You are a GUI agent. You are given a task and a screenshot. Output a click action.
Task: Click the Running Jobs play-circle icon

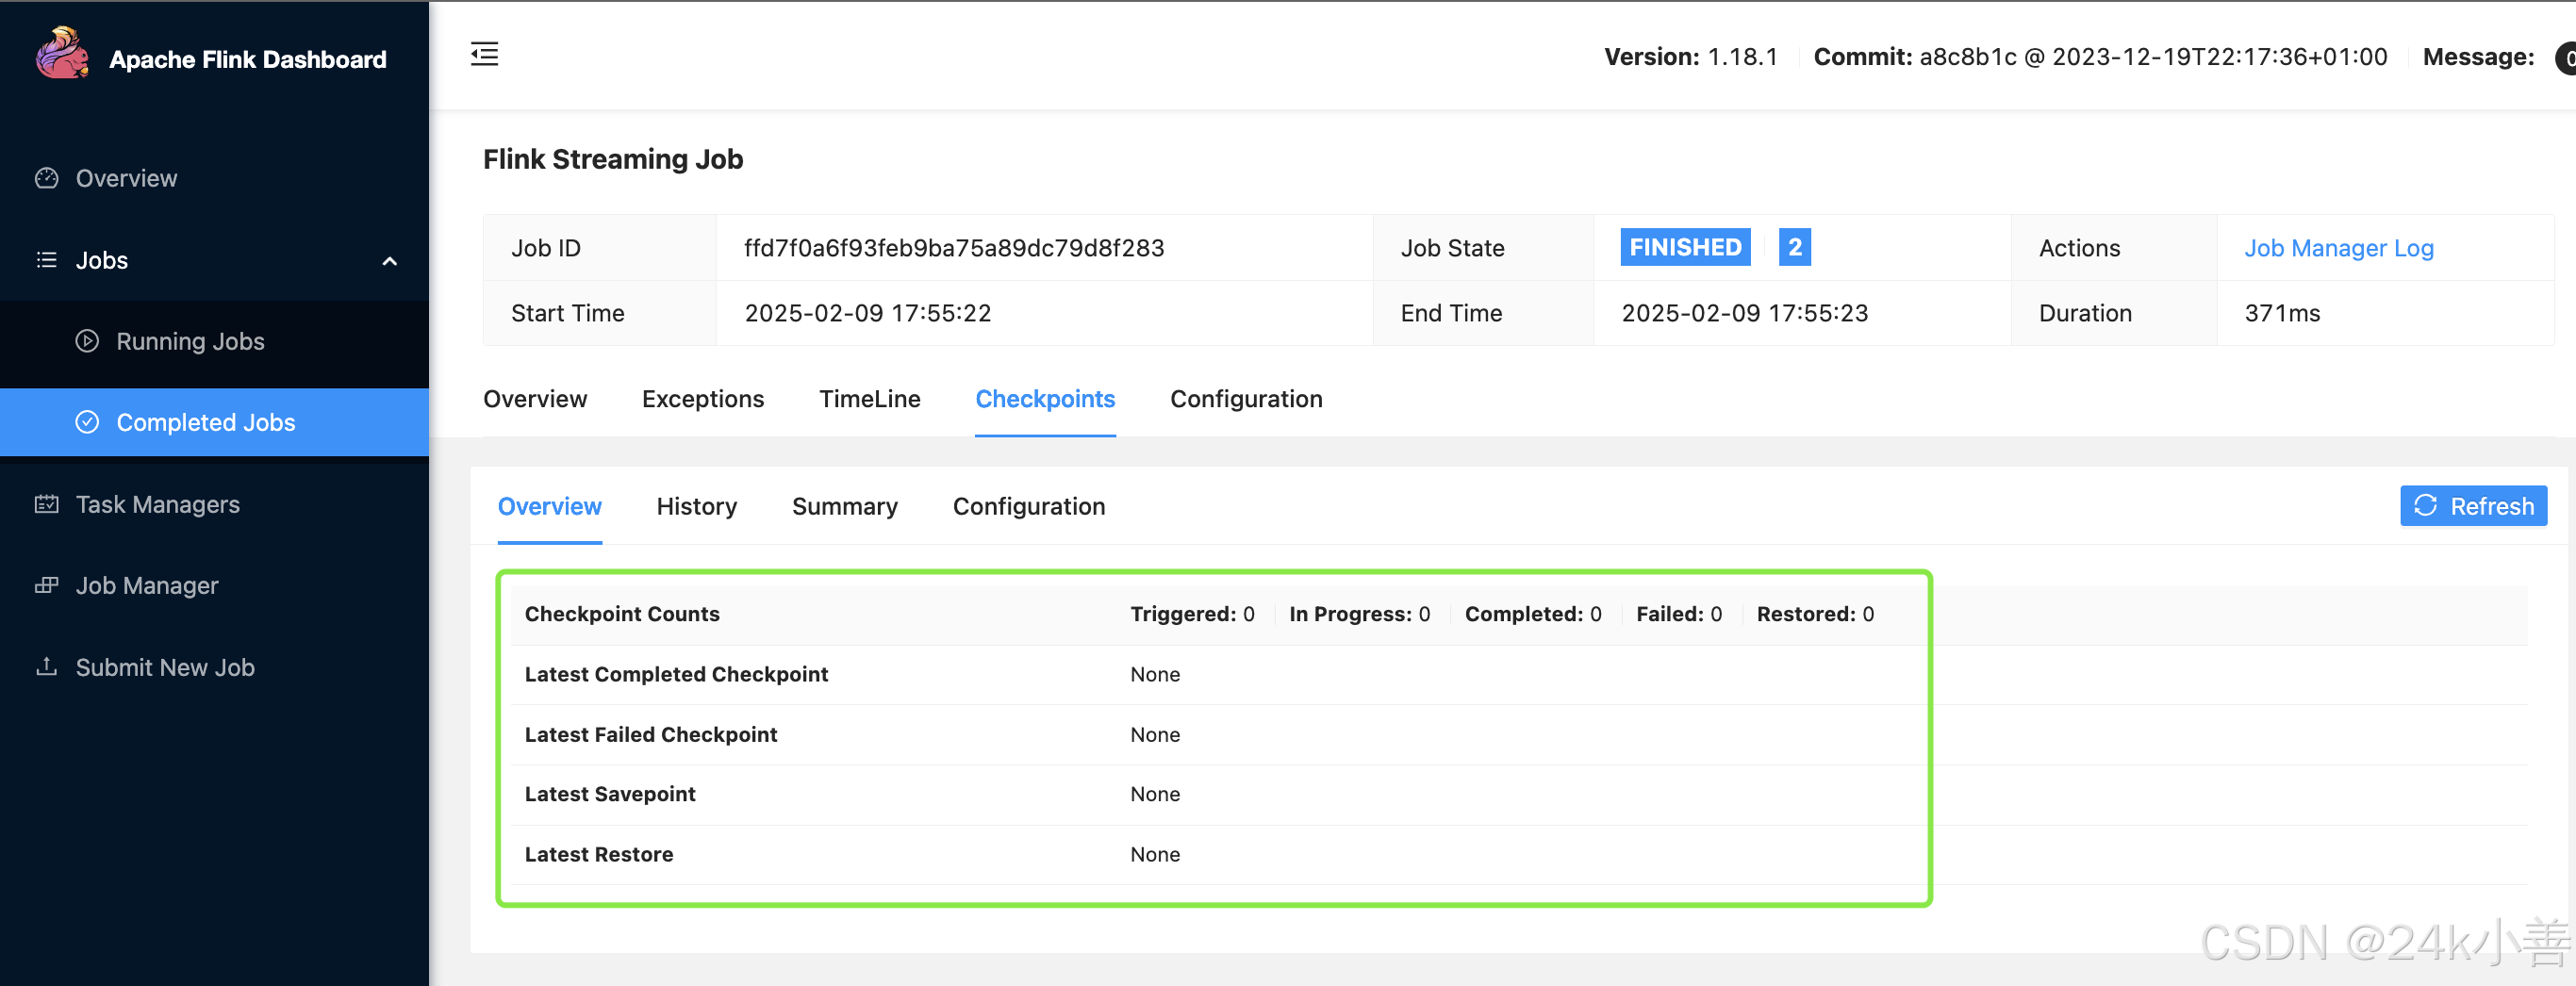88,341
